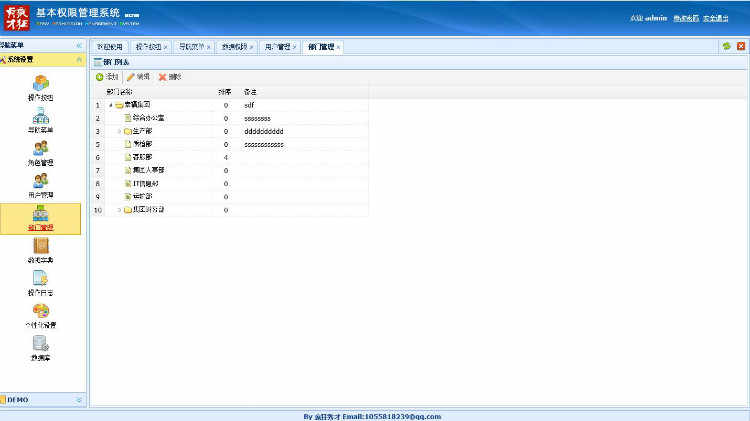Screen dimensions: 750x421
Task: Click the 修改密码 link in the header
Action: click(x=686, y=18)
